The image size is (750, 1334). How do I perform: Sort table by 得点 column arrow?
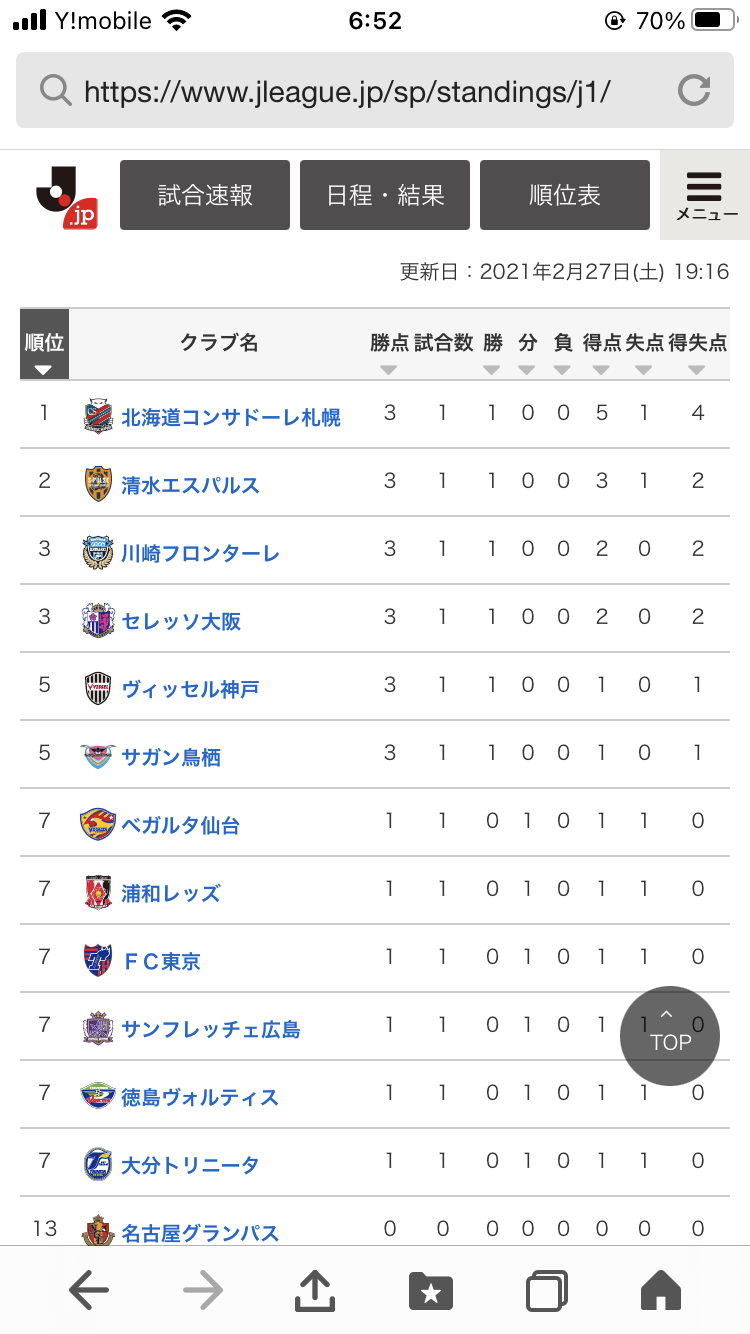(601, 370)
